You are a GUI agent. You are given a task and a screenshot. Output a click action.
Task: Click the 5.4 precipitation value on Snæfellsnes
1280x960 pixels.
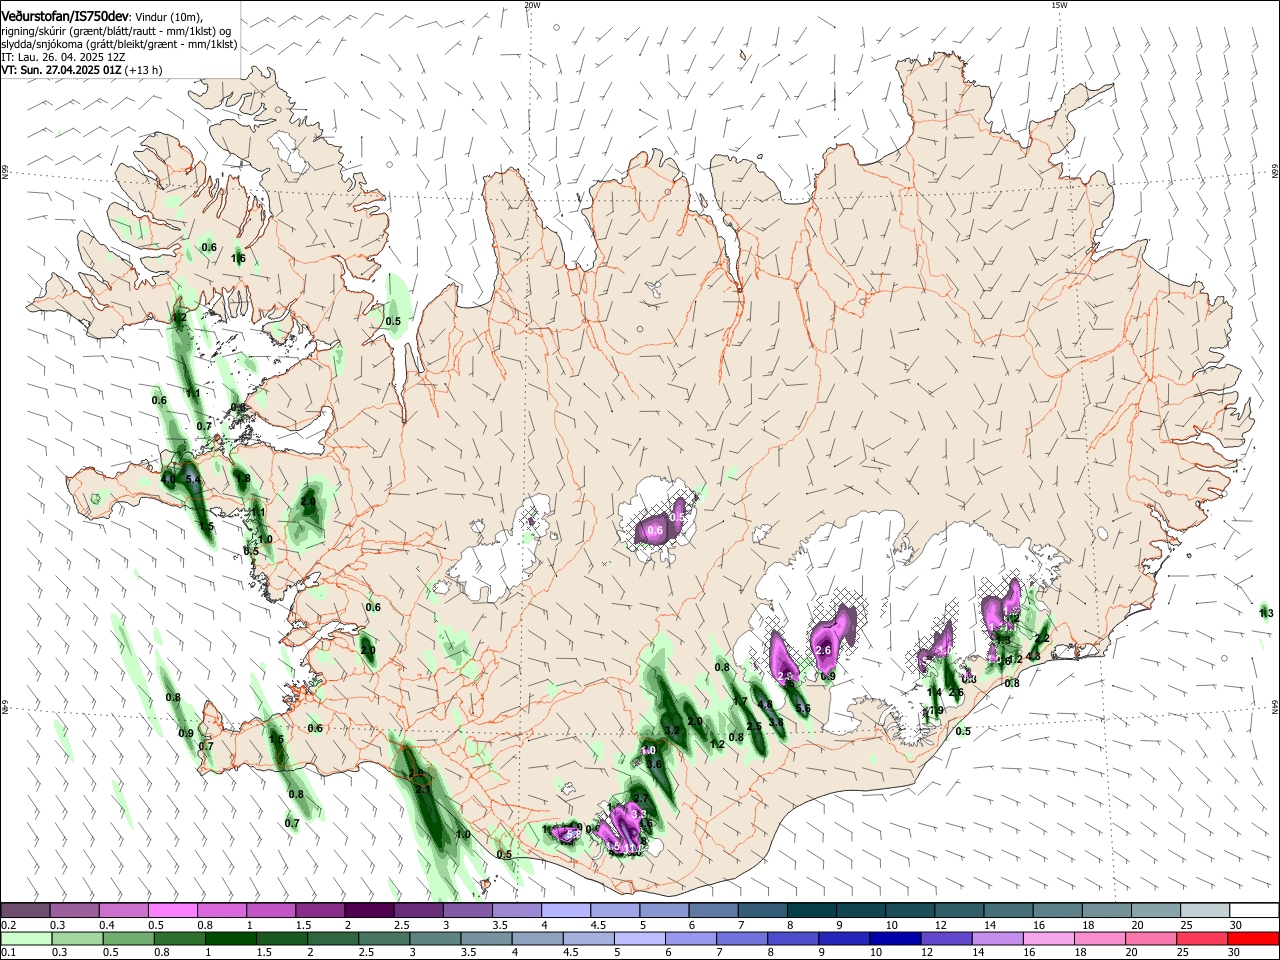coord(194,480)
